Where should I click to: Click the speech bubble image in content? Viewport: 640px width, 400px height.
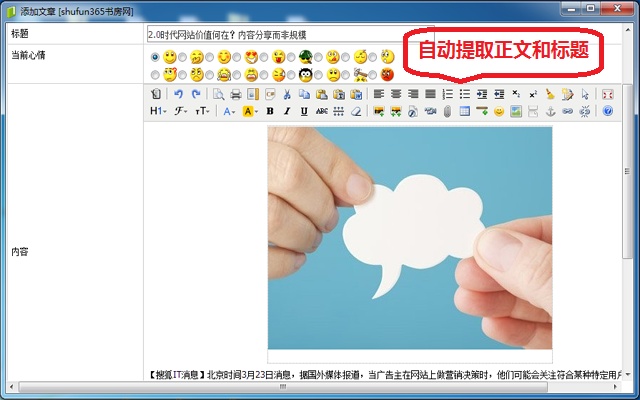409,237
